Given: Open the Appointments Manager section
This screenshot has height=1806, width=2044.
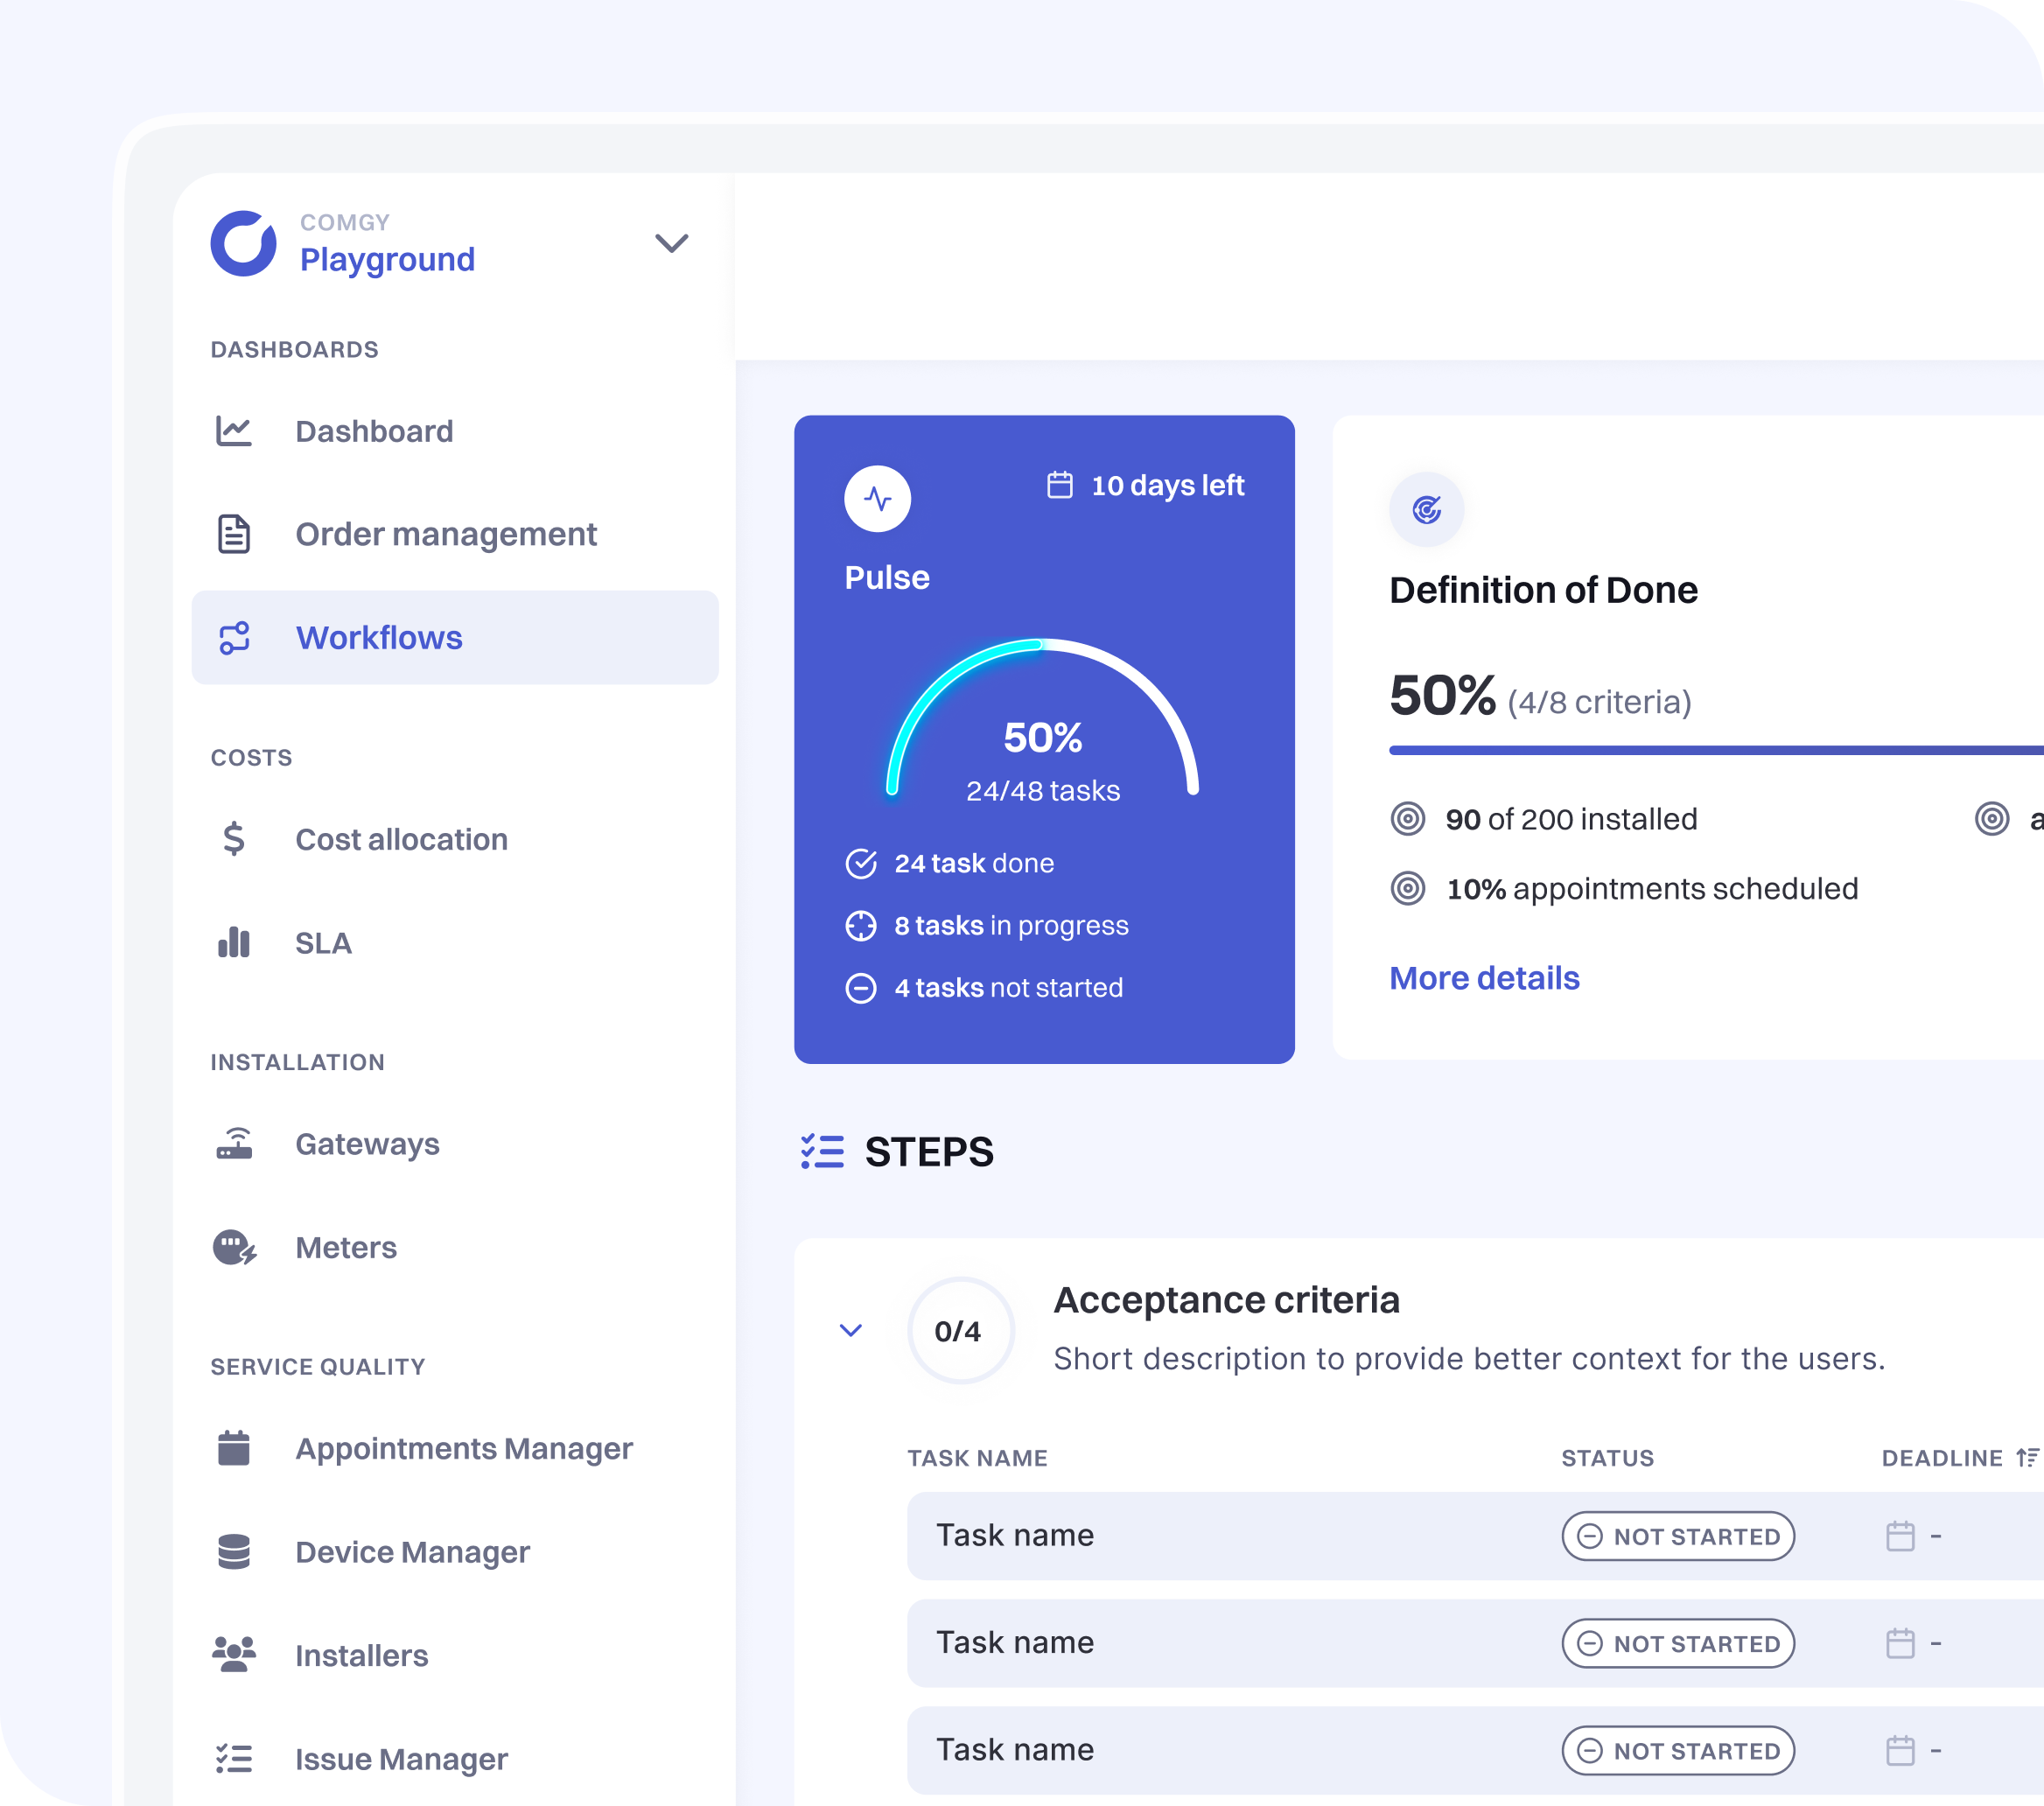Looking at the screenshot, I should (x=234, y=1448).
